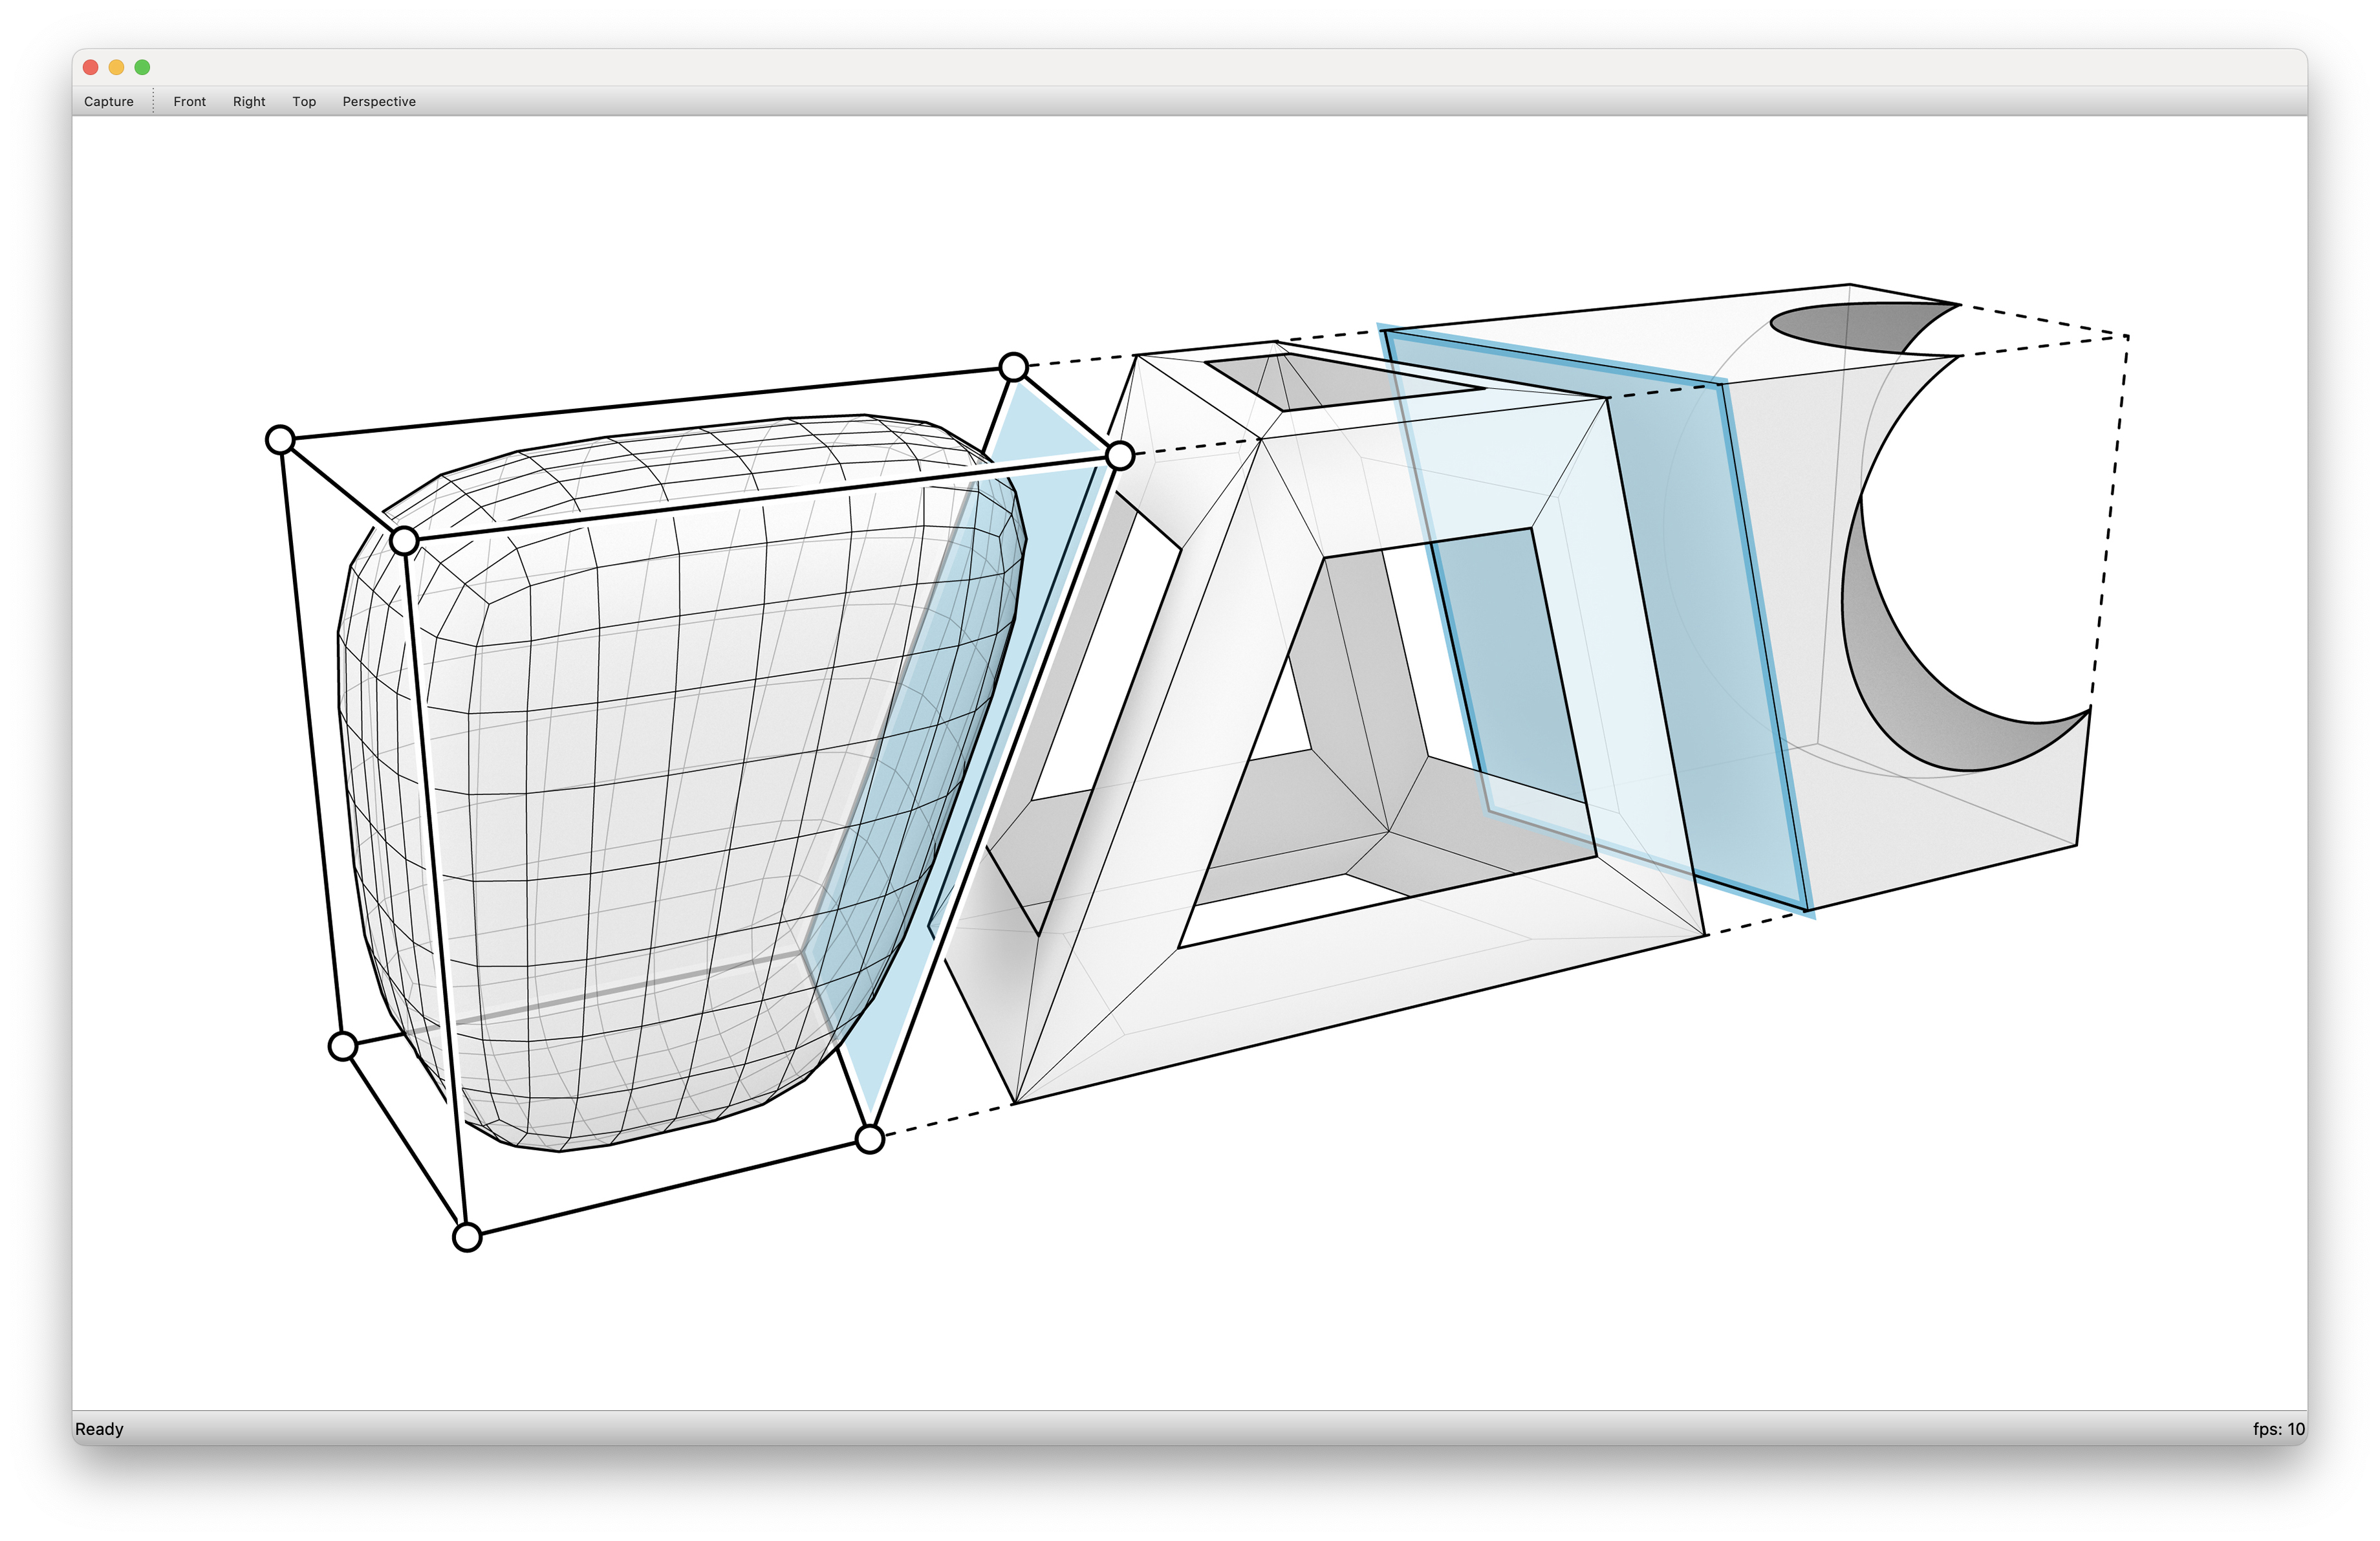Select the bottommost bounding box corner handle

point(467,1237)
